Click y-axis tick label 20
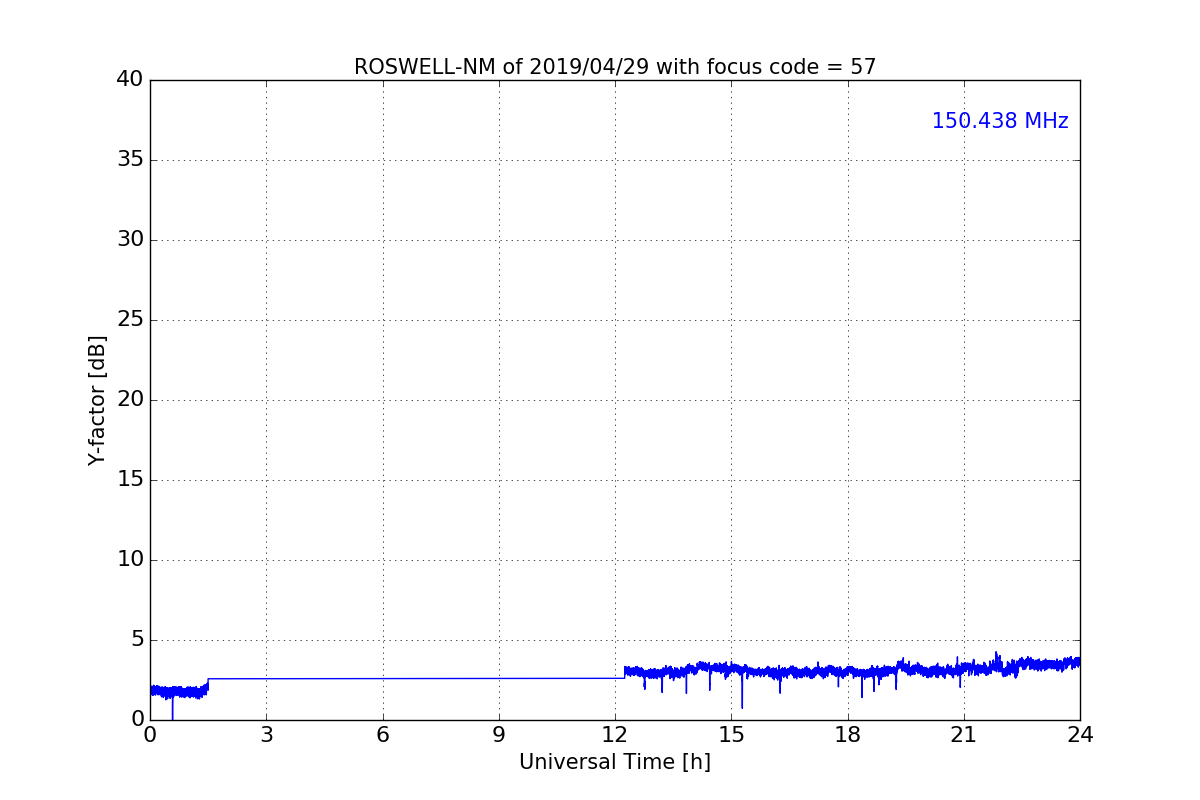The image size is (1200, 800). click(x=129, y=400)
